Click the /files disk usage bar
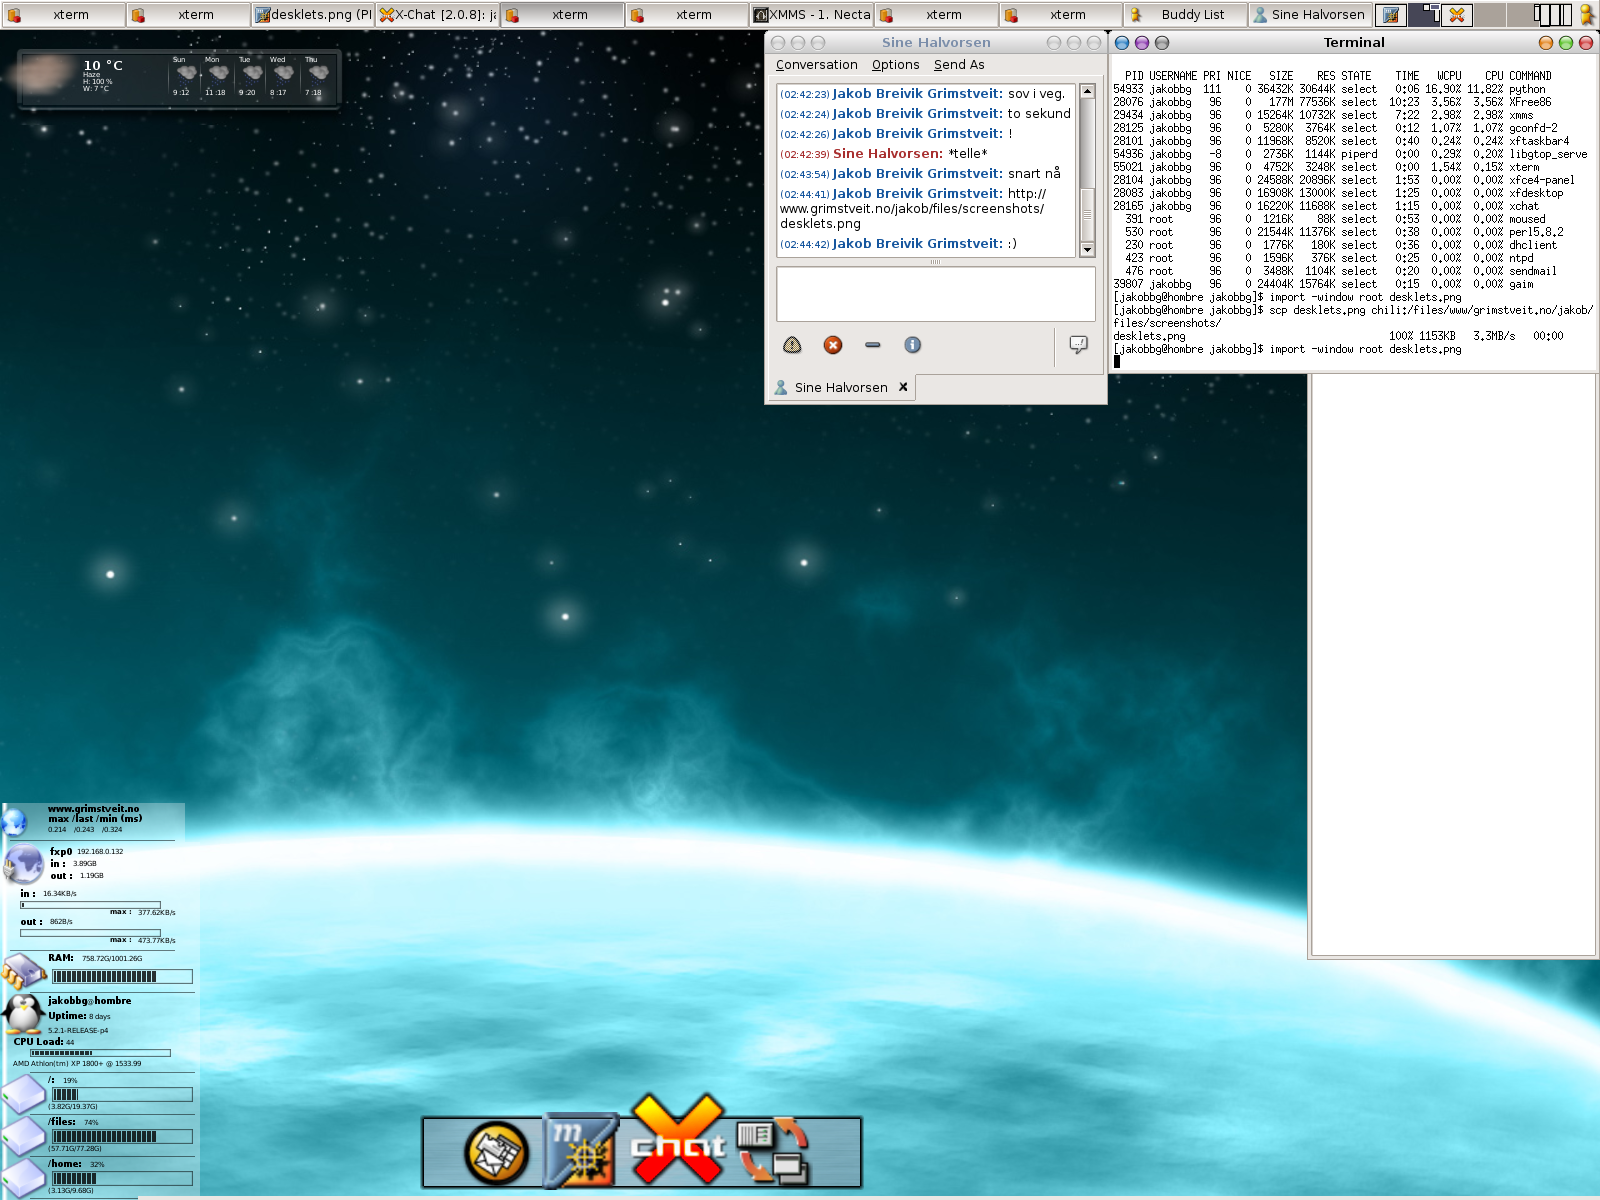The width and height of the screenshot is (1600, 1200). [122, 1136]
